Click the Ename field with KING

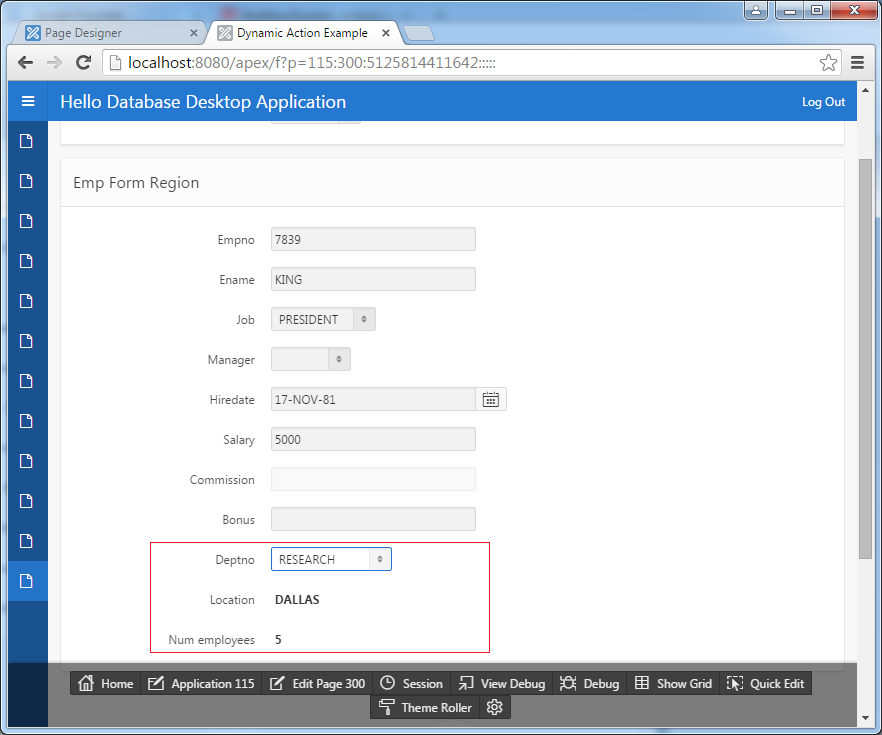click(x=373, y=279)
